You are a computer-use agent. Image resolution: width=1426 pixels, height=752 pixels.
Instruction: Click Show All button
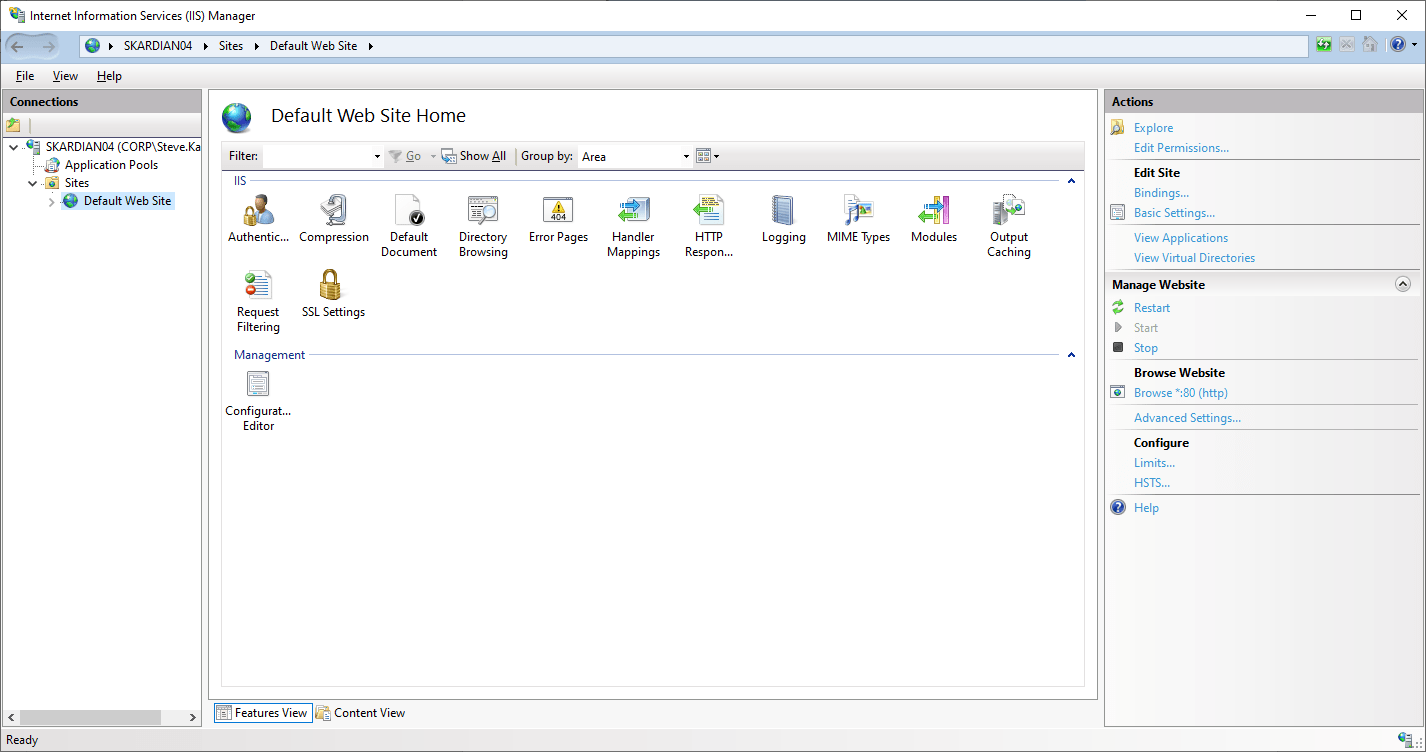coord(474,156)
